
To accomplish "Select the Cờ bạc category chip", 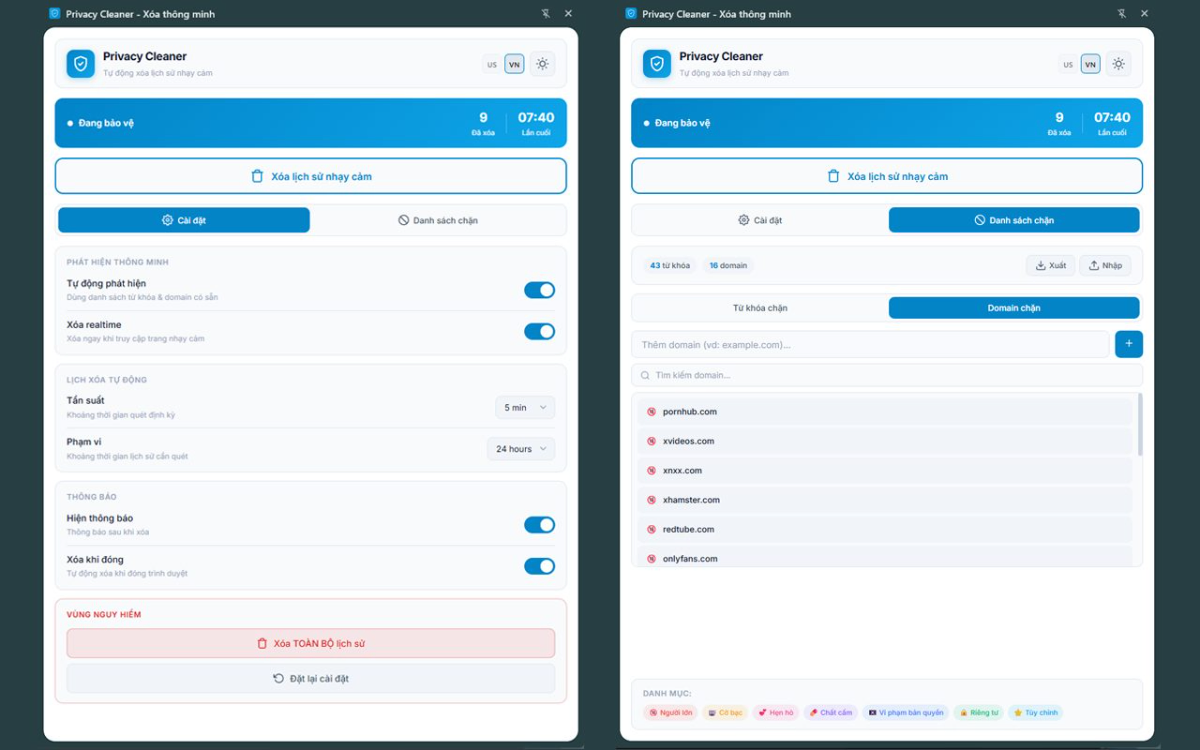I will 724,713.
